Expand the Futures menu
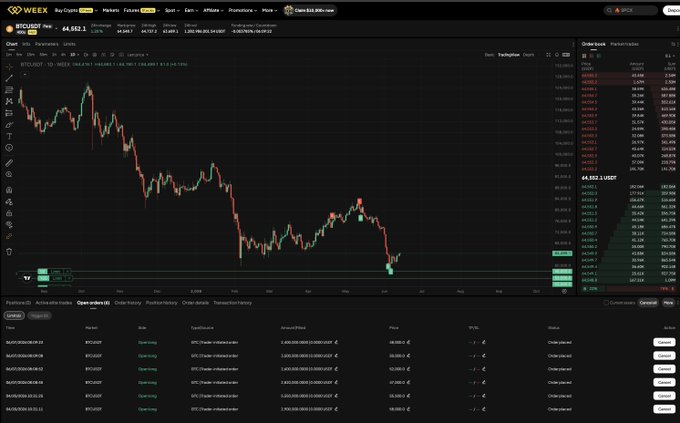 141,10
